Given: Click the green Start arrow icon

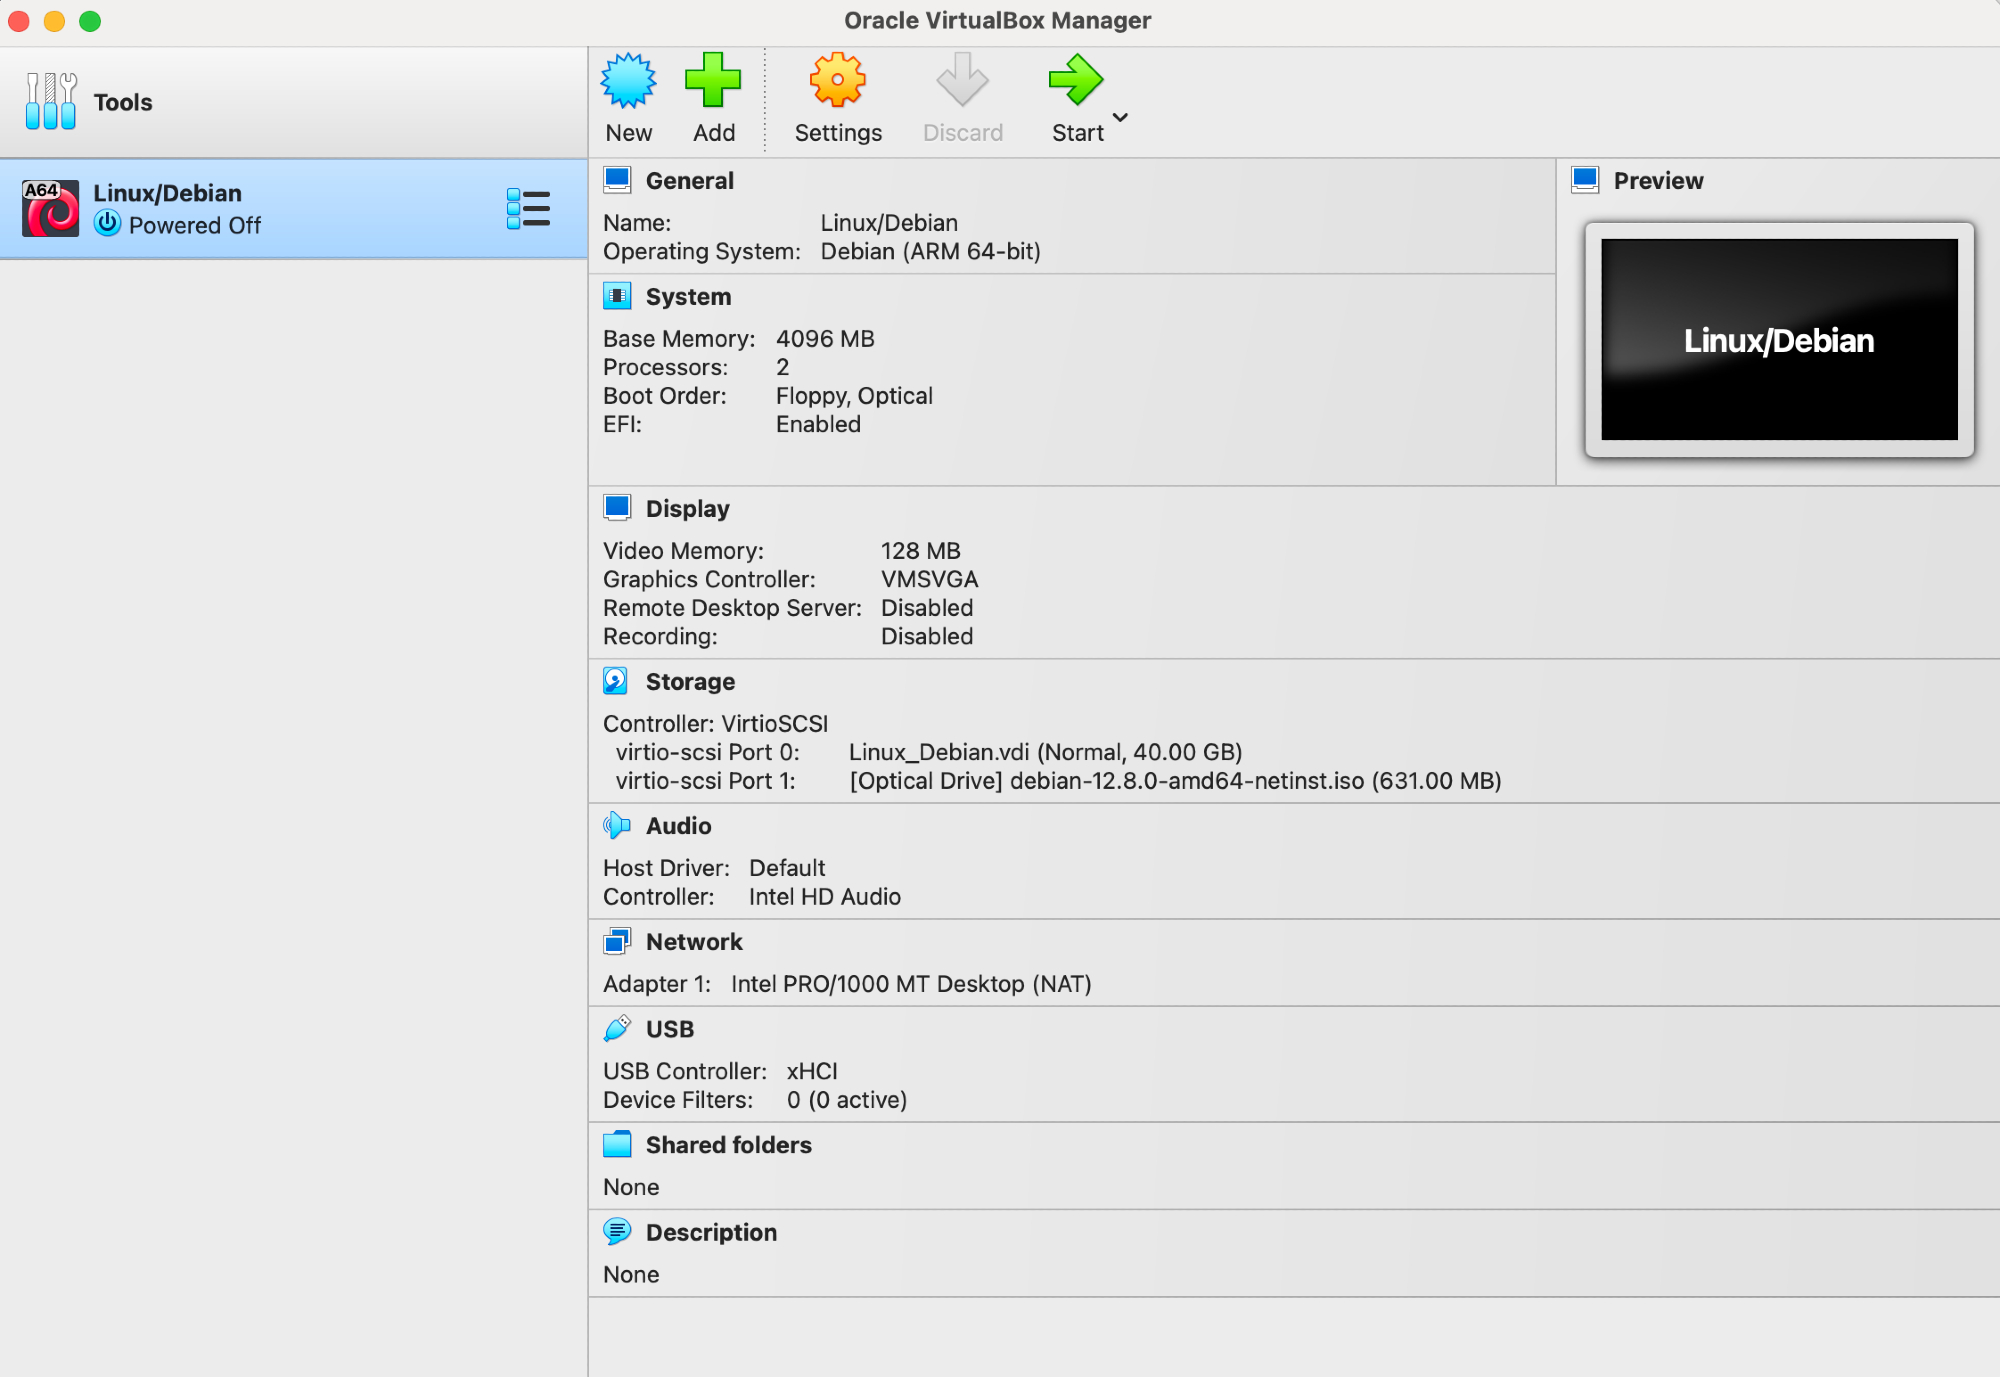Looking at the screenshot, I should click(x=1075, y=81).
